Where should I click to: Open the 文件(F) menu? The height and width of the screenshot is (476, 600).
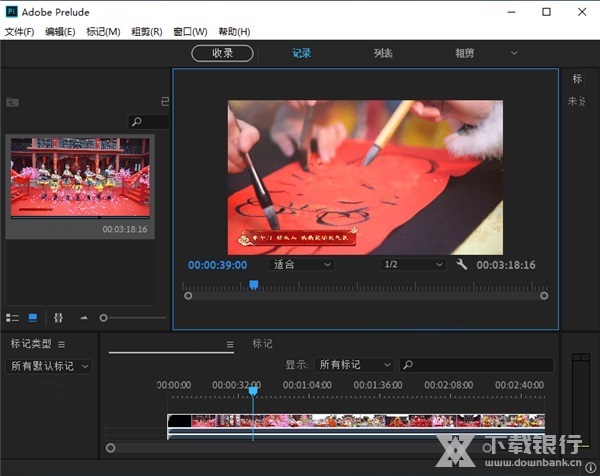pos(19,32)
